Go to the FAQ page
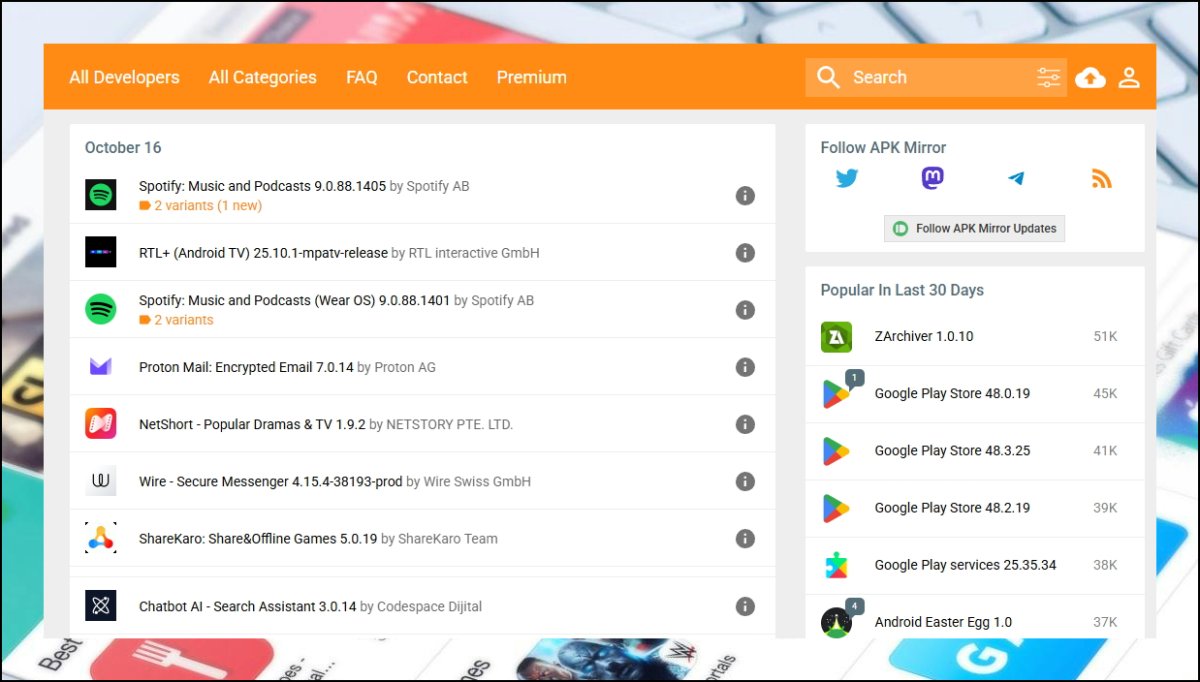1200x682 pixels. click(x=361, y=77)
